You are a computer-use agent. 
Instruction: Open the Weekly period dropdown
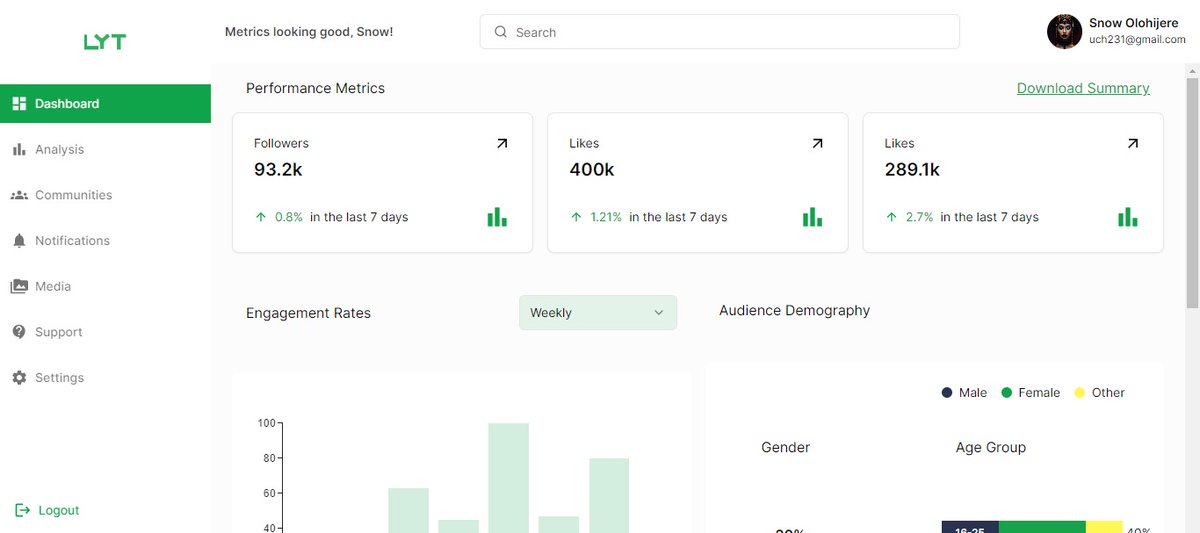[598, 313]
